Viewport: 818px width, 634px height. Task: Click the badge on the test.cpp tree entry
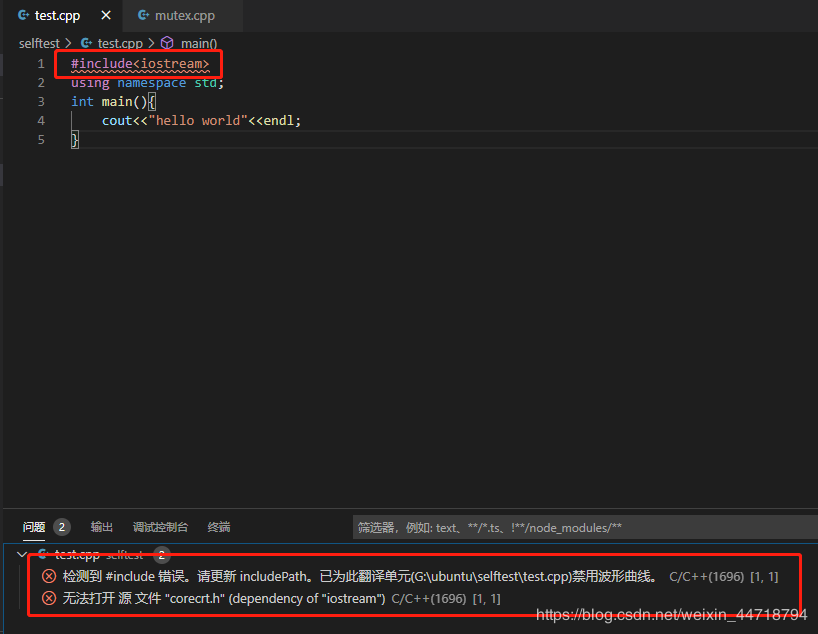[x=162, y=555]
